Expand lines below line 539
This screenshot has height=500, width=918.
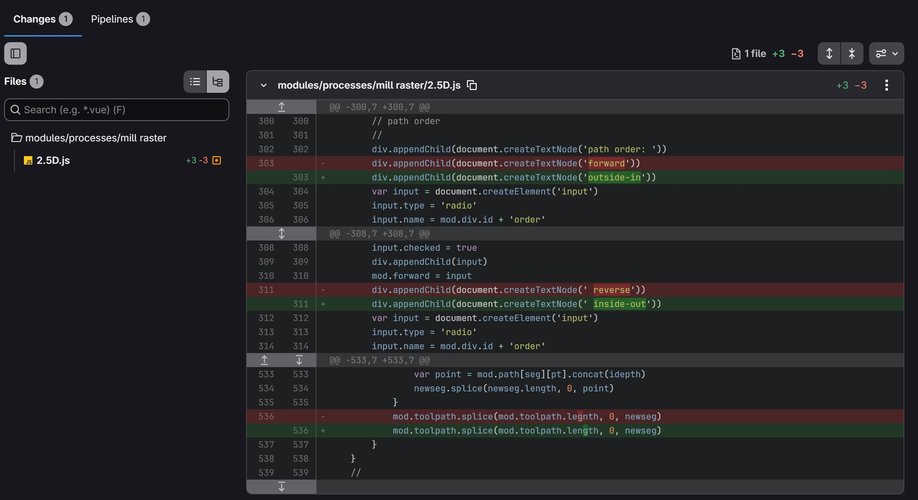[x=281, y=487]
